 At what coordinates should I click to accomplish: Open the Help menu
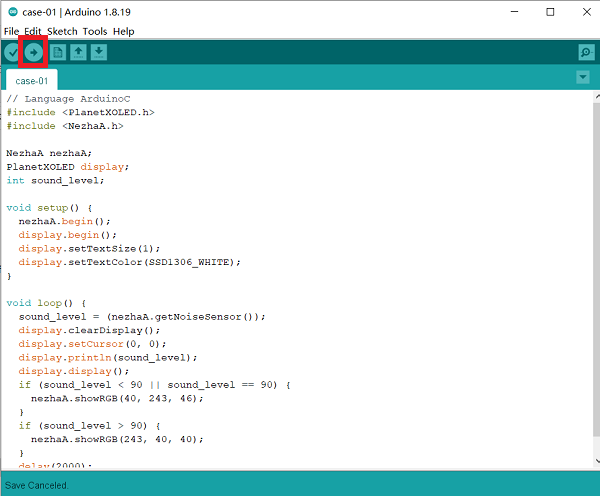coord(124,31)
